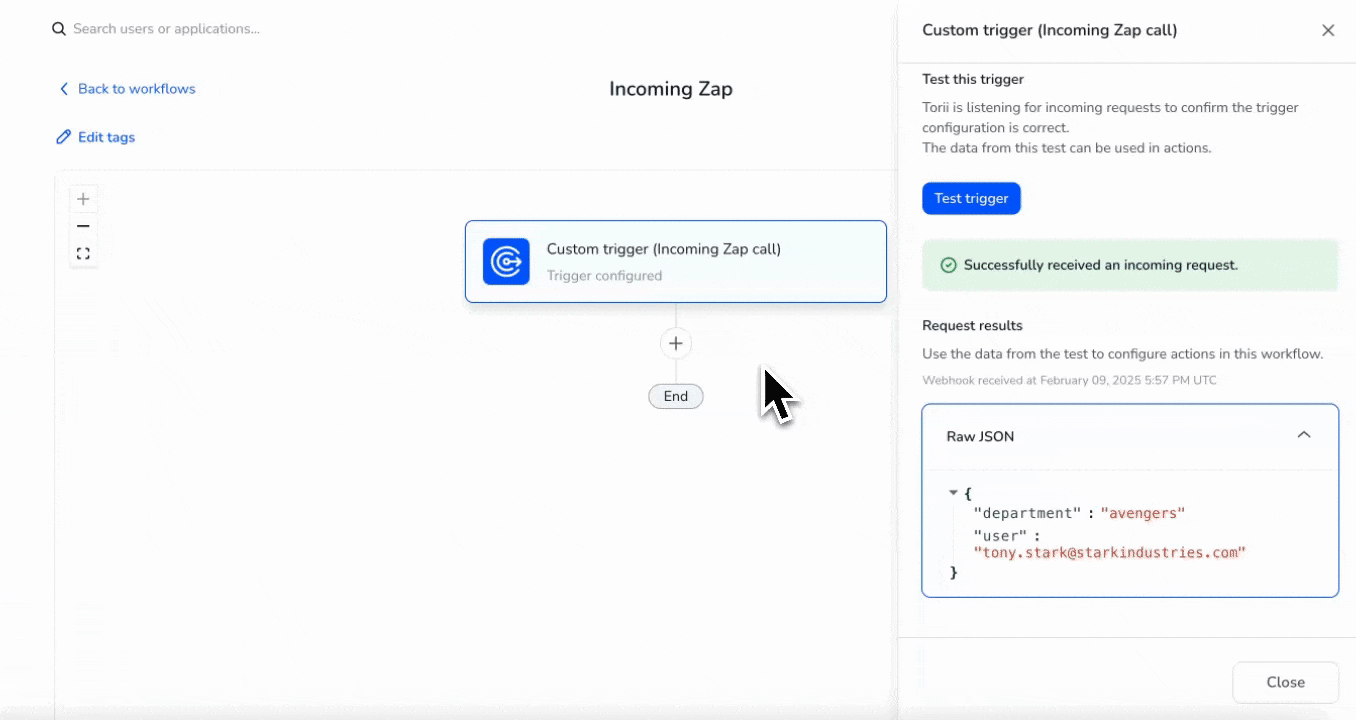Click the "user" key in the JSON

[x=1000, y=536]
